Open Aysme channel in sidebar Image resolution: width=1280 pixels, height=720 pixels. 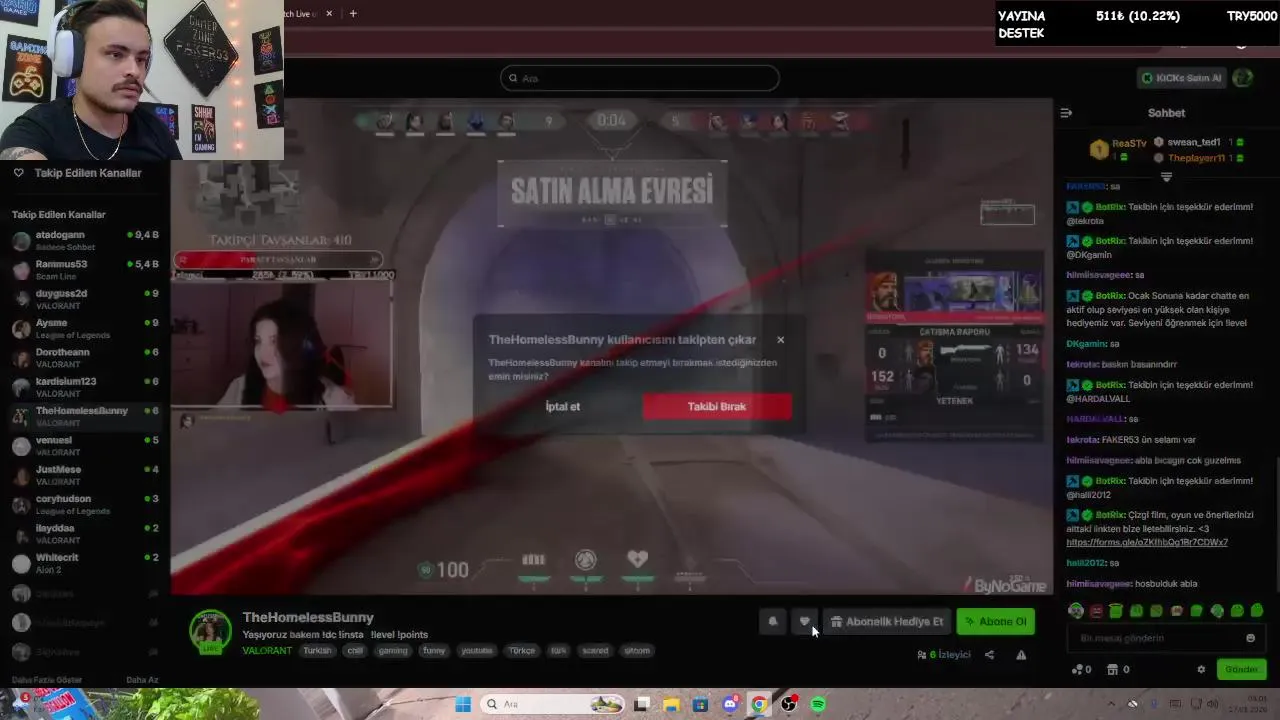click(85, 328)
